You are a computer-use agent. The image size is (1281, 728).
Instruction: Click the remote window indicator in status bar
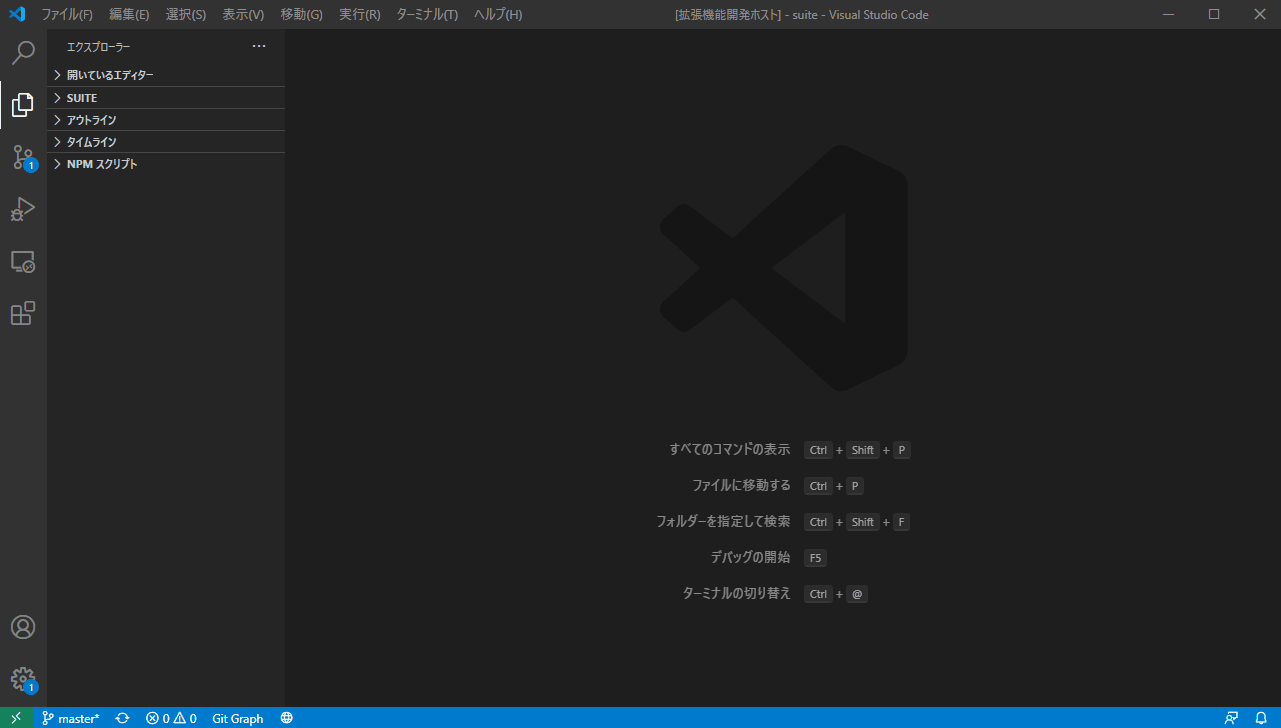16,718
